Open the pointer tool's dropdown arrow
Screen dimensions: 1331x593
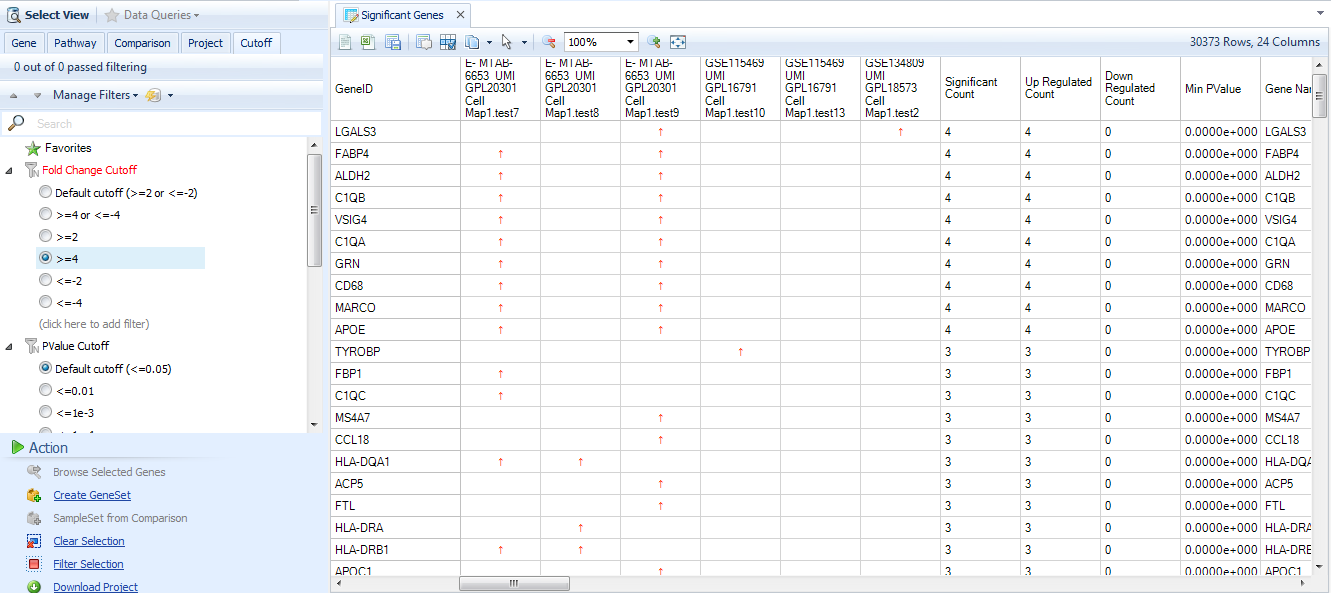tap(524, 43)
